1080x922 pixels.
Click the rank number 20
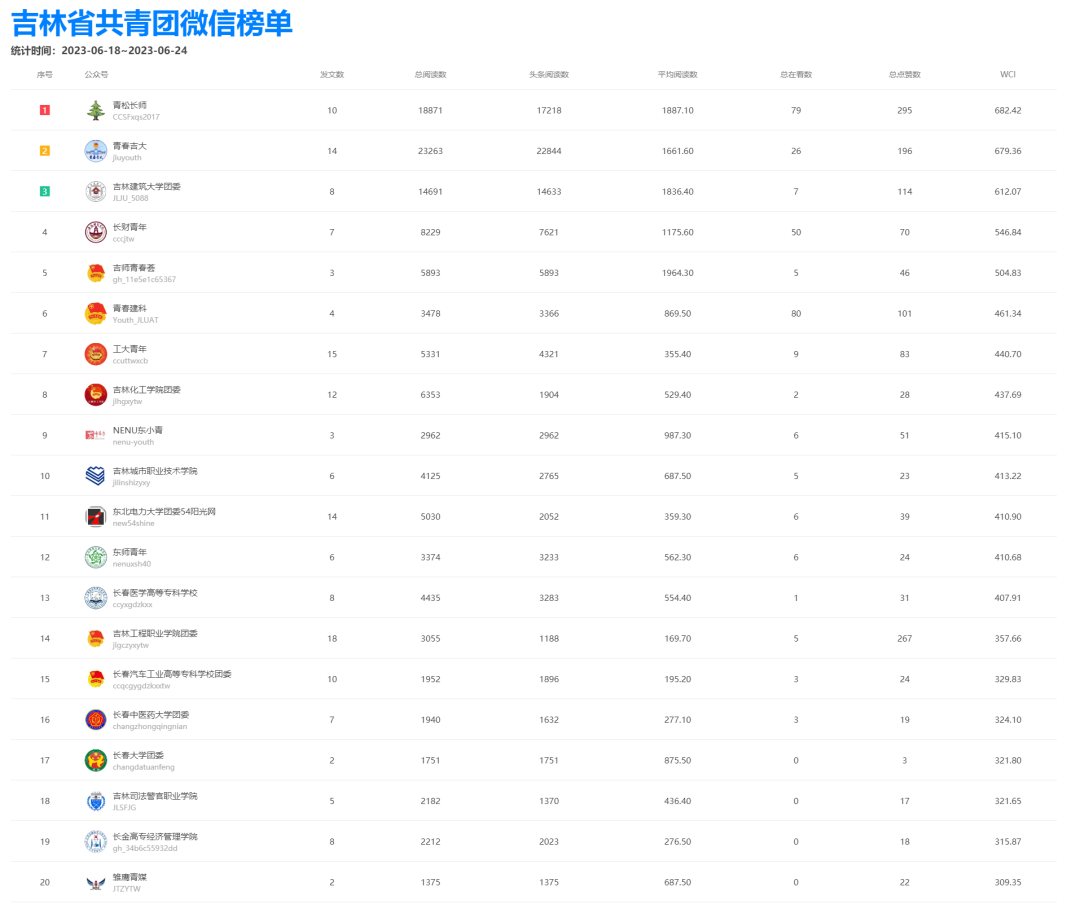point(45,882)
